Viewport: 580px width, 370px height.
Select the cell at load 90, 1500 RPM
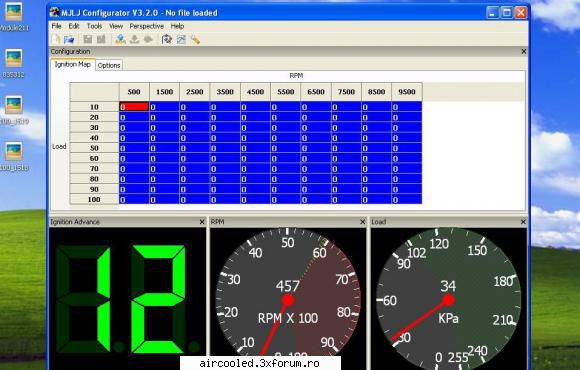164,189
